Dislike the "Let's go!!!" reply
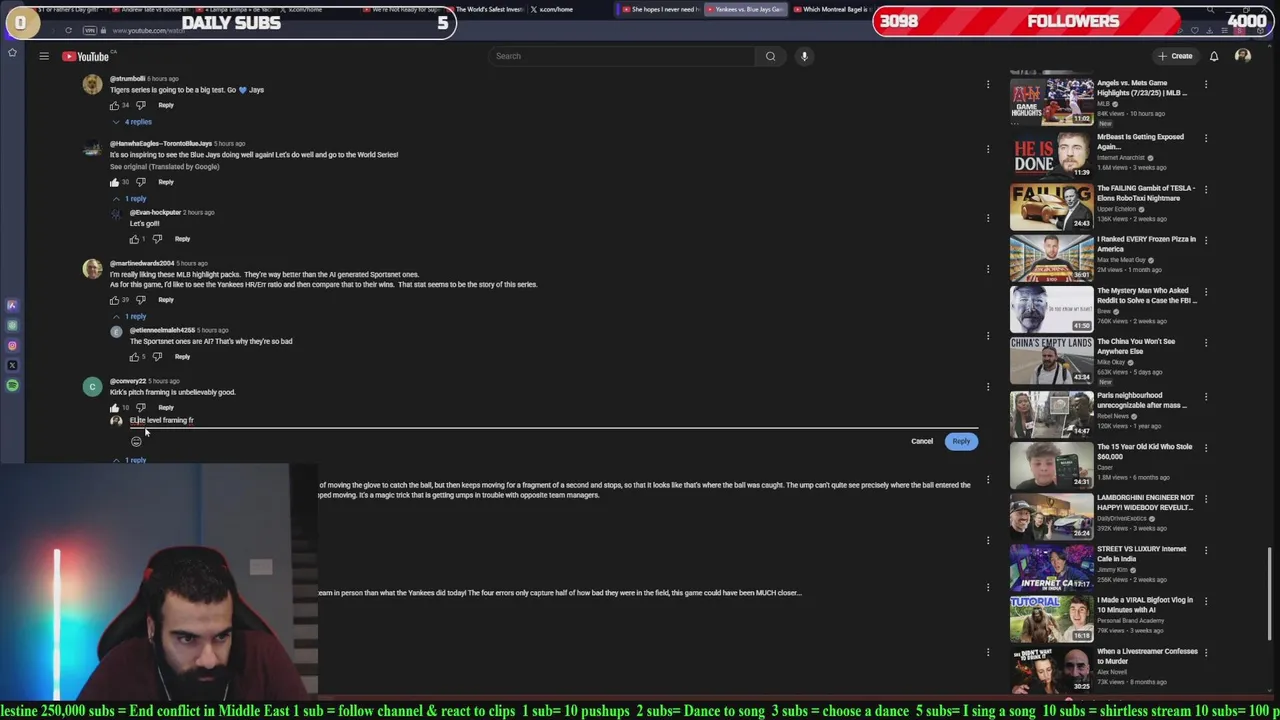Image resolution: width=1280 pixels, height=720 pixels. click(157, 239)
